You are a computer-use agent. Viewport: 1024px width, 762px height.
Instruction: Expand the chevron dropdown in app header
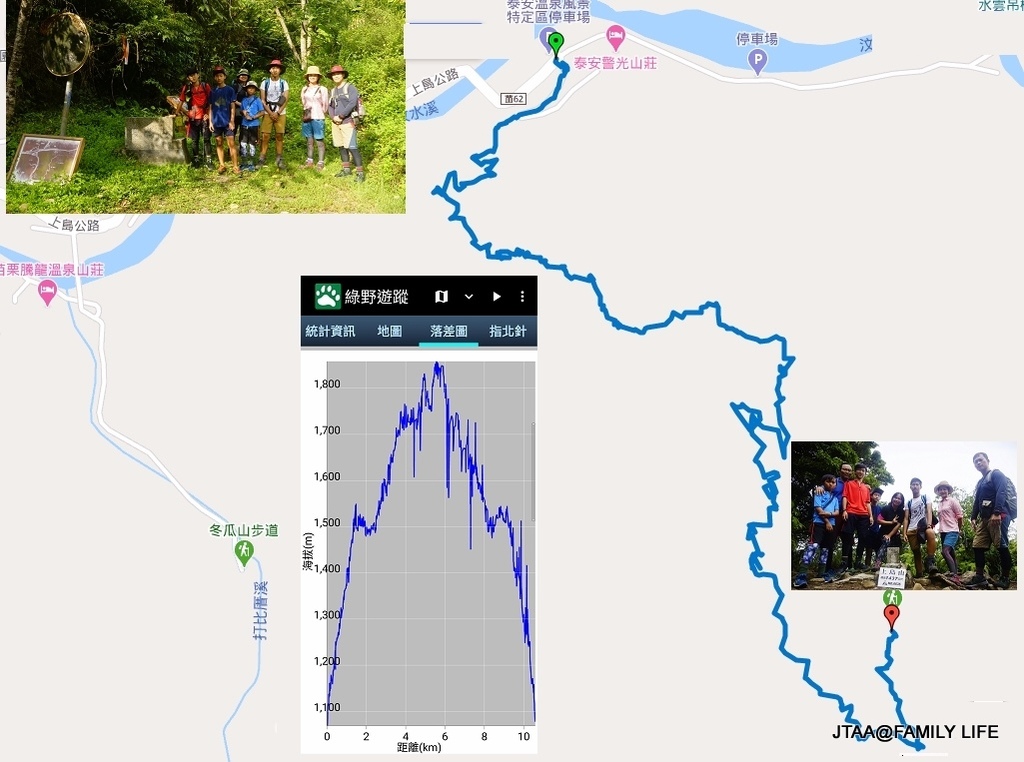[469, 296]
